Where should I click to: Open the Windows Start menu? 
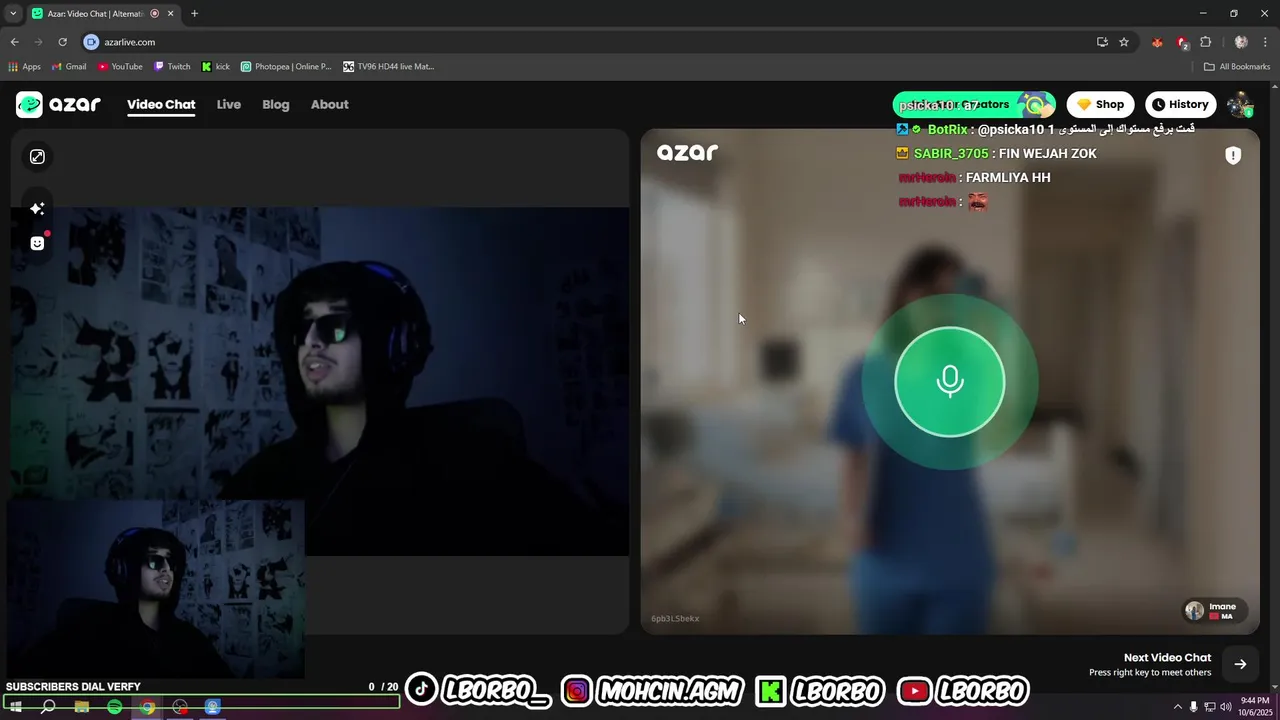click(x=15, y=707)
